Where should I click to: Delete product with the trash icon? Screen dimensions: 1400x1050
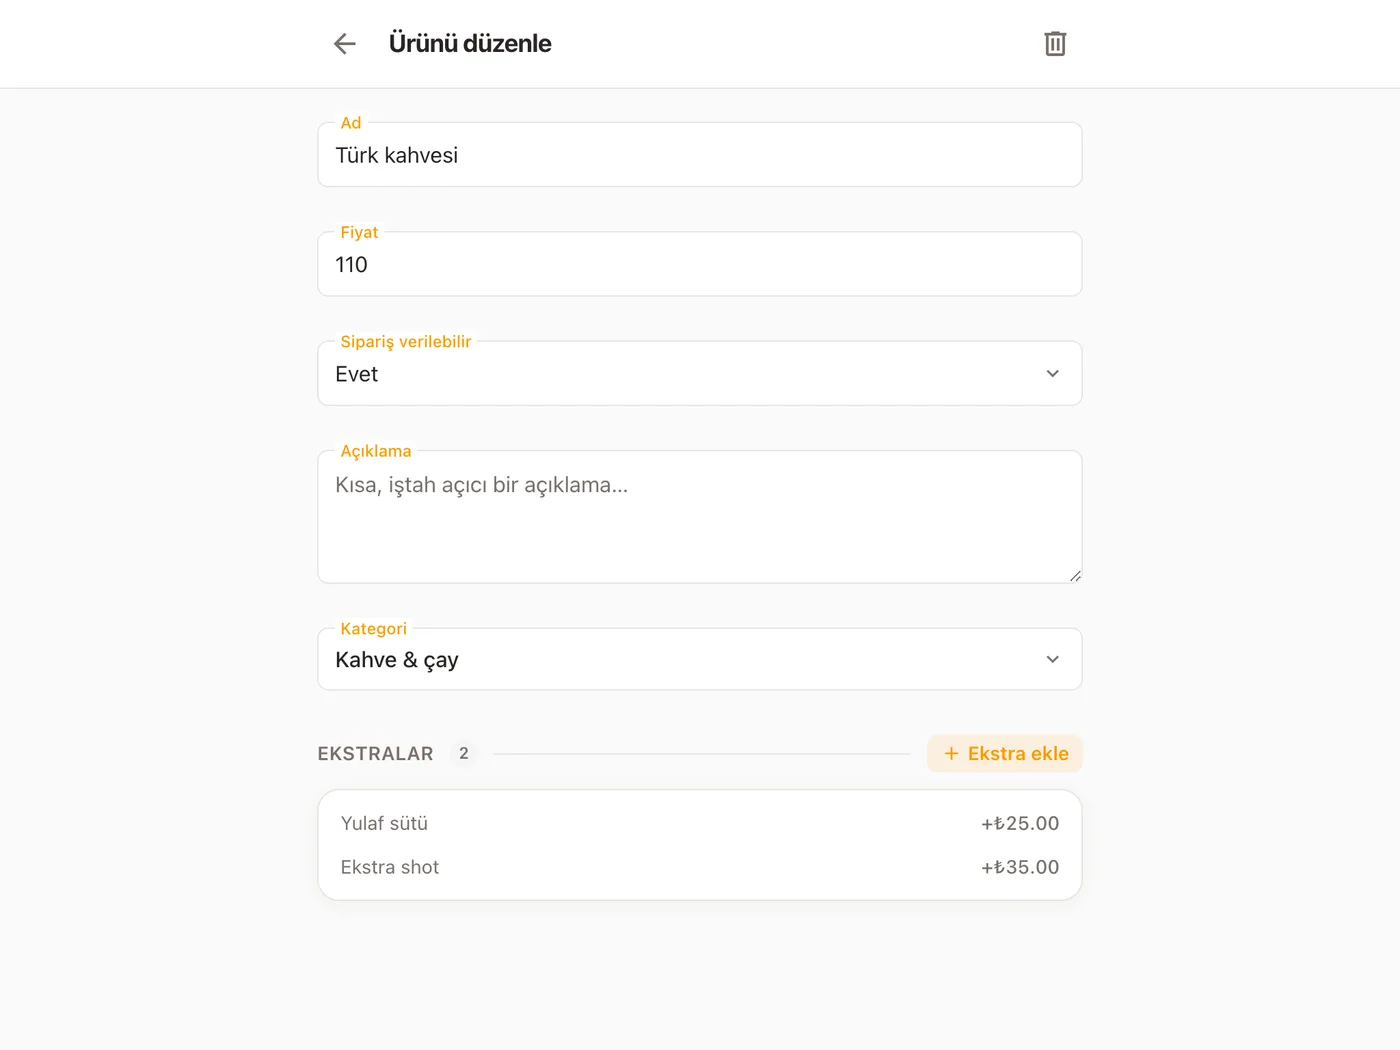tap(1055, 44)
